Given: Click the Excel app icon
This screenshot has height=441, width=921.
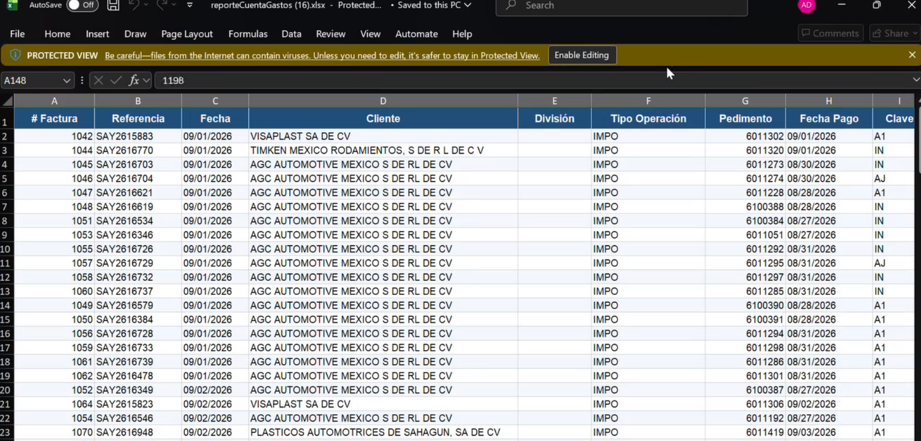Looking at the screenshot, I should pos(12,5).
